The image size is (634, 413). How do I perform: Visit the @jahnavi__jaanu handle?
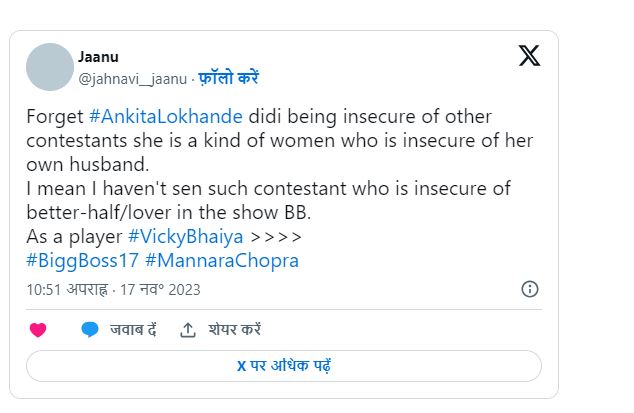pos(133,79)
